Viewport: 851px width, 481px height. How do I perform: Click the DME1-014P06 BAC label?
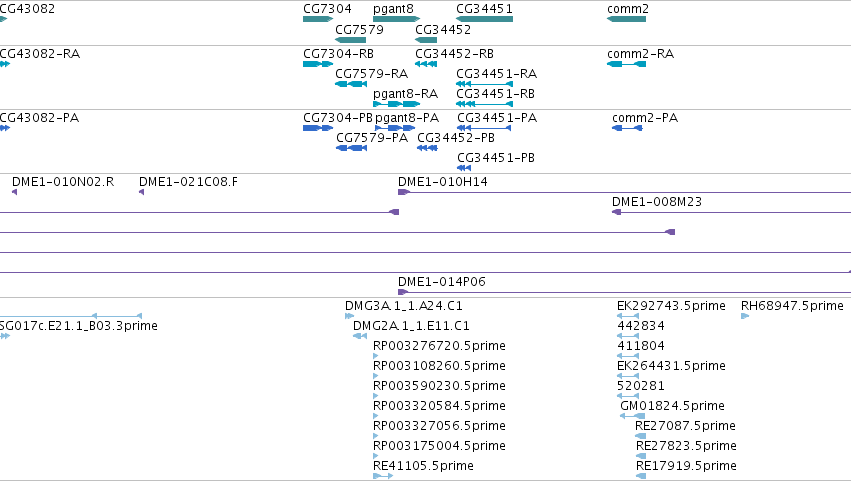tap(441, 282)
